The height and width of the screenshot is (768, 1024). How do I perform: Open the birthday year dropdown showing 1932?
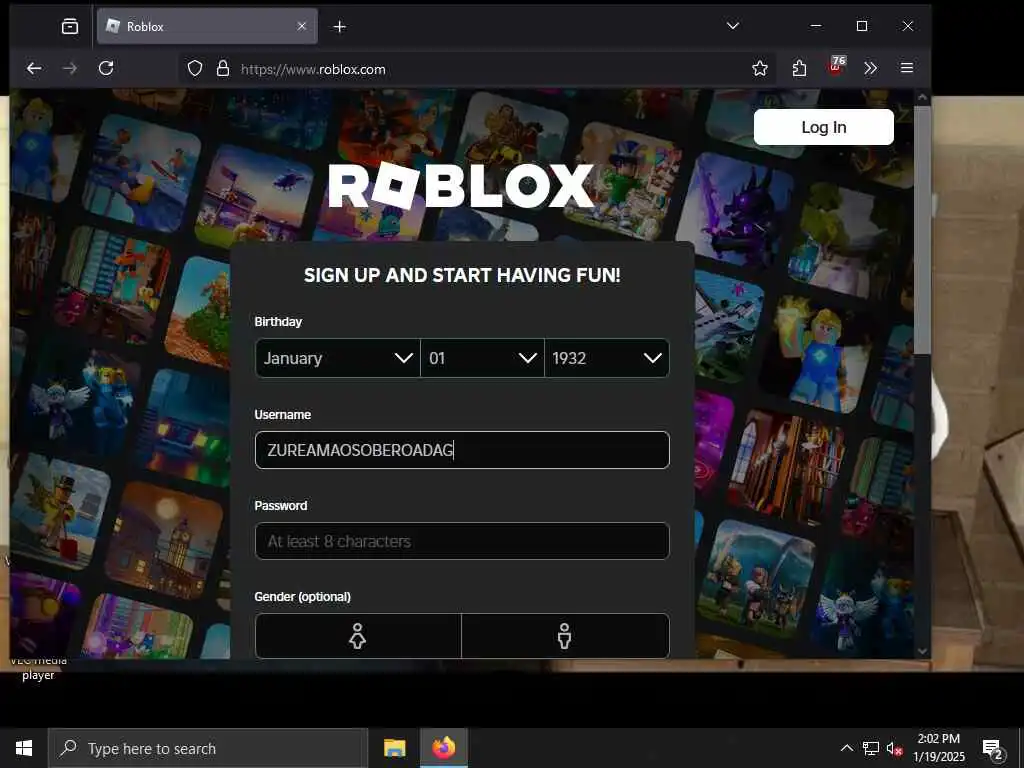coord(607,358)
